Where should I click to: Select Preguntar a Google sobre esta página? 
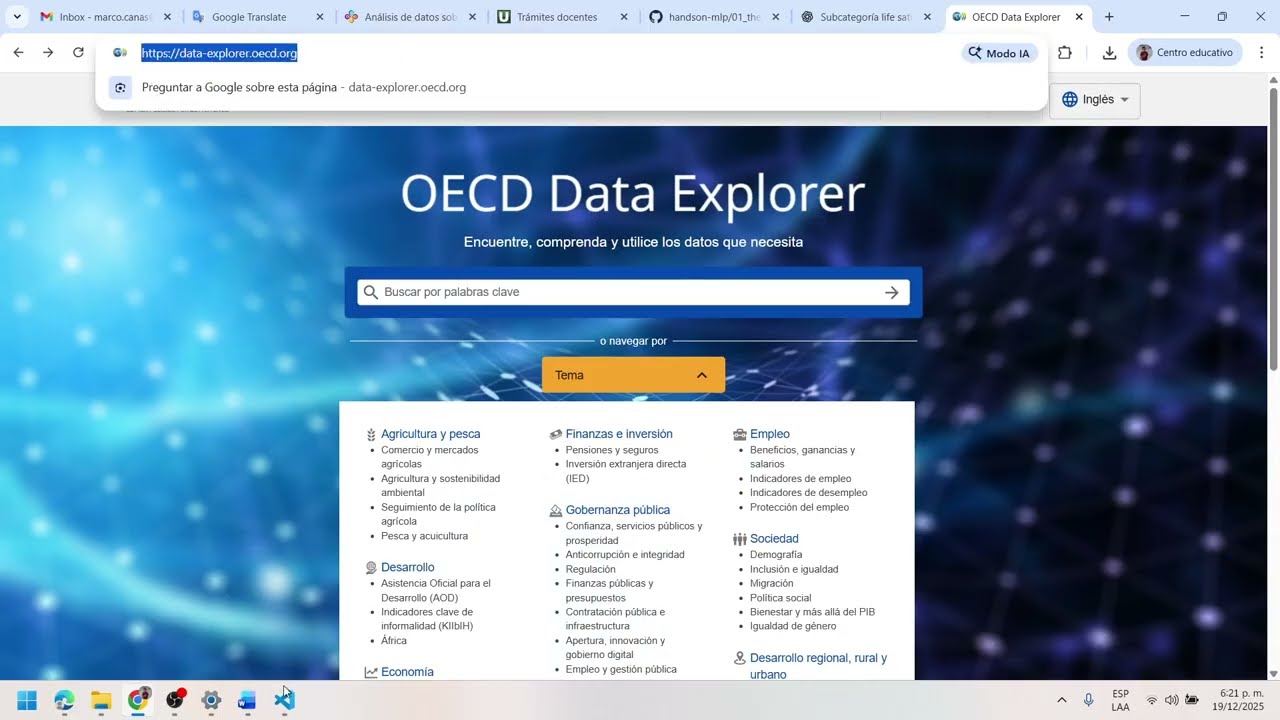tap(571, 87)
